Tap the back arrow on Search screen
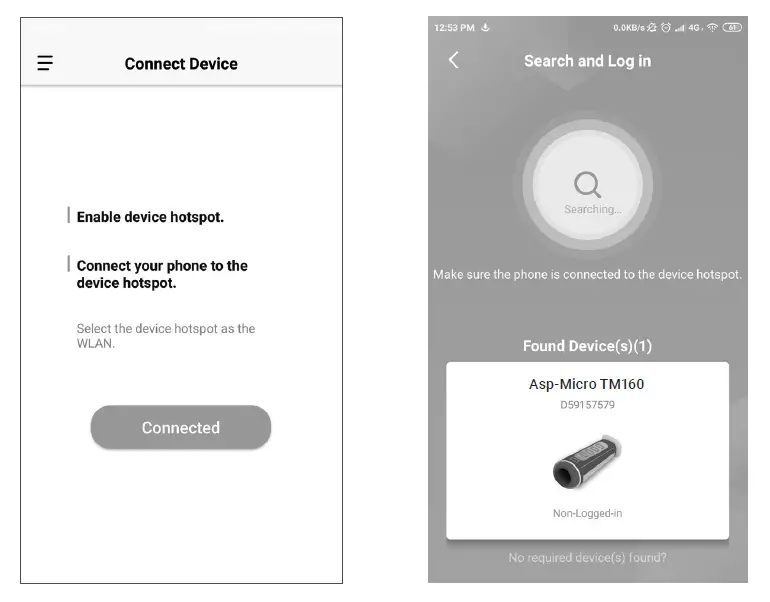This screenshot has height=602, width=770. [x=454, y=60]
